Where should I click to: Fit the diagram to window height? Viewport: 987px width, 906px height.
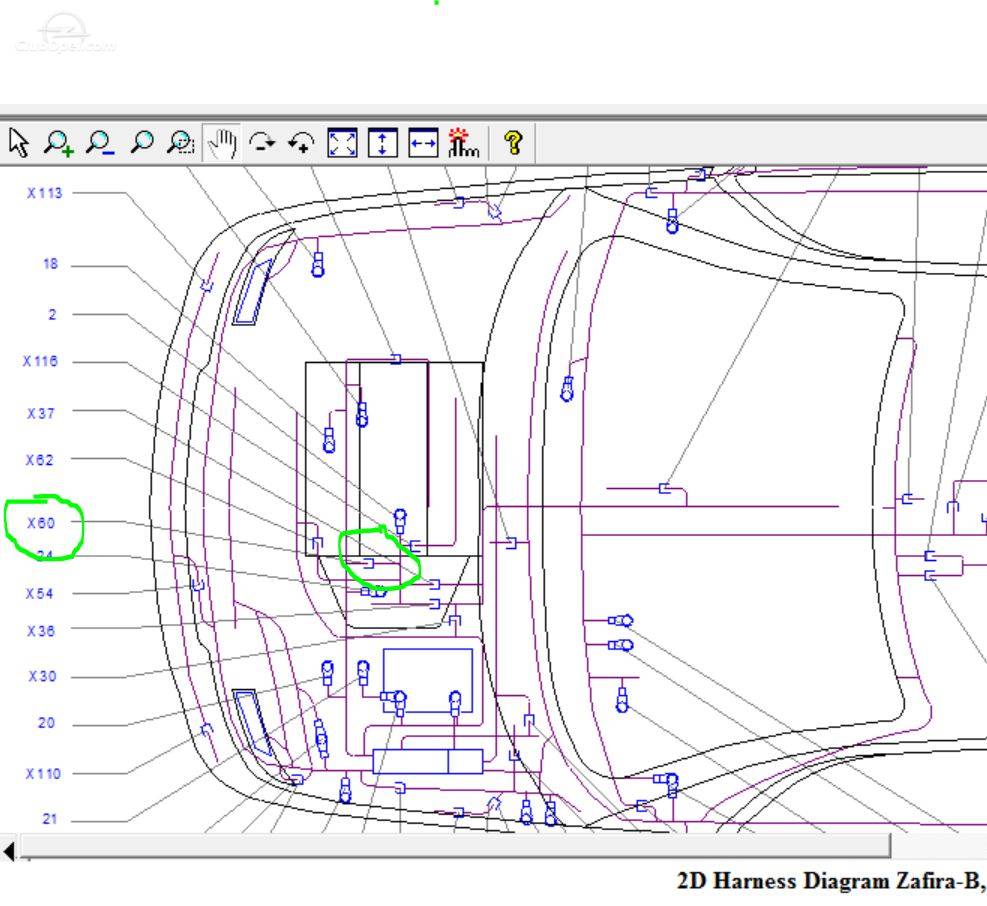pos(383,143)
